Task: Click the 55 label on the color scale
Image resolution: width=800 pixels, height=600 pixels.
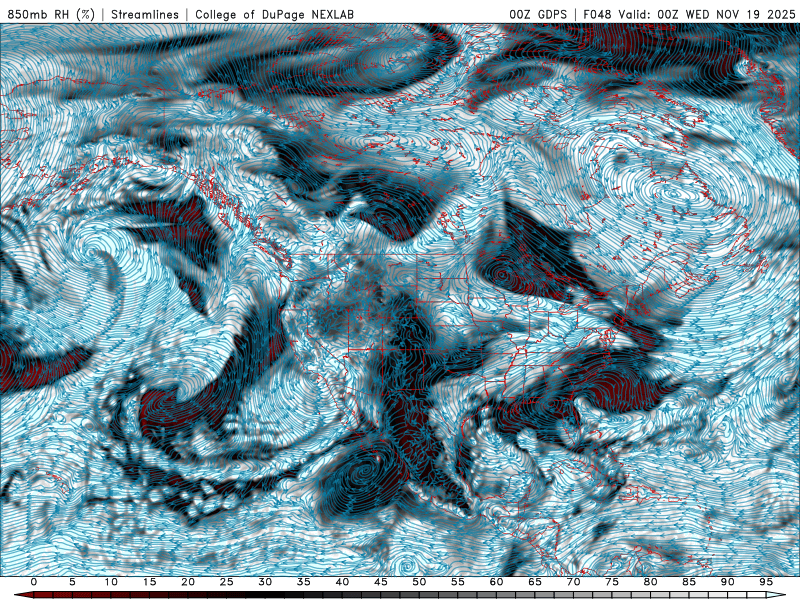Action: pos(458,582)
